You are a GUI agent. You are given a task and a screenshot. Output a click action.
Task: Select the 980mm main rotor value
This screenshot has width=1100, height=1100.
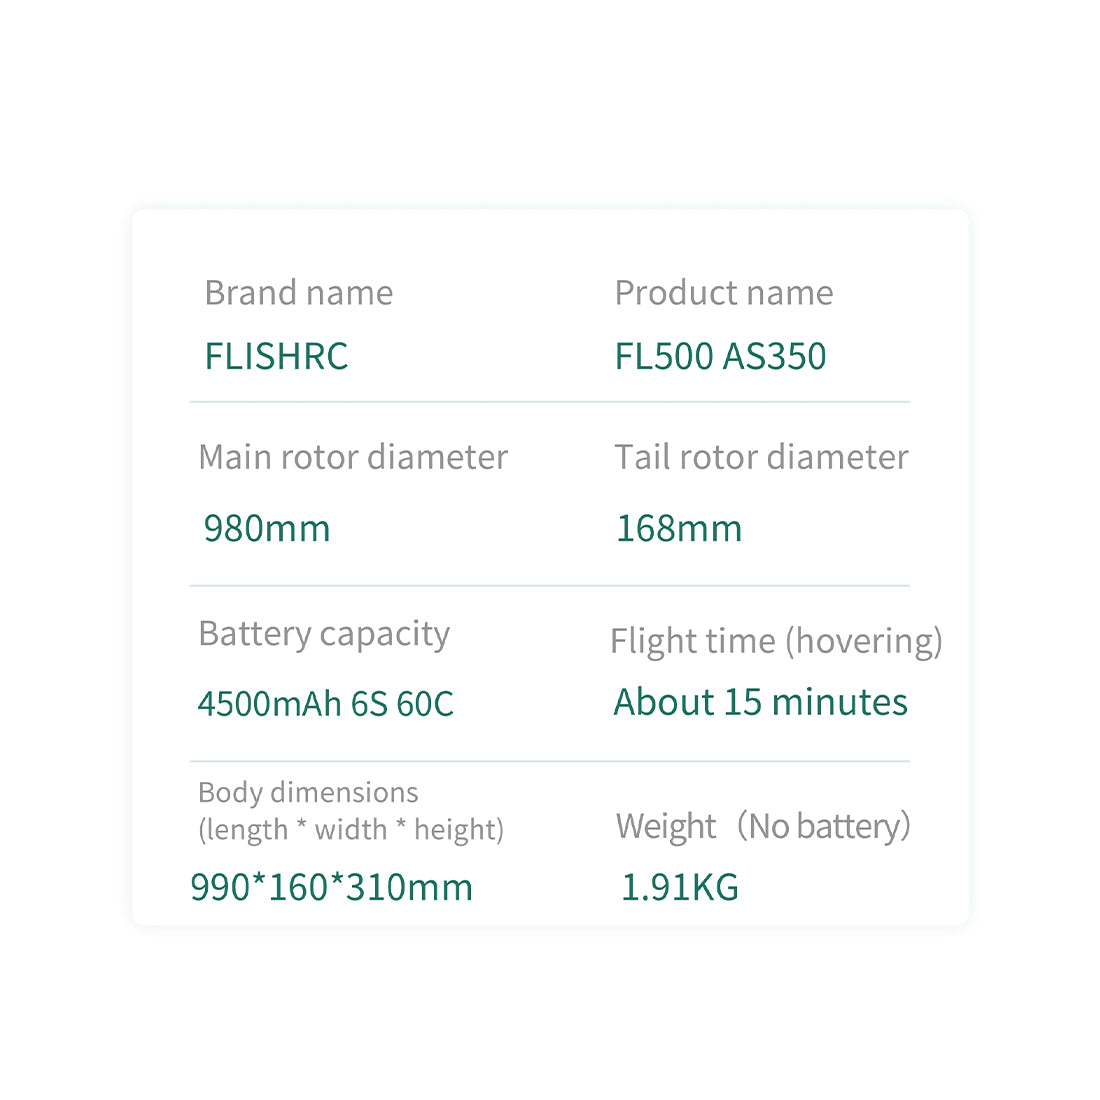[266, 528]
